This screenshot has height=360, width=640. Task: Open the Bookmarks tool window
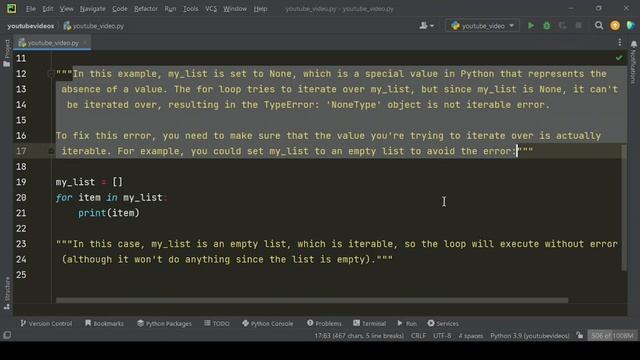pos(104,323)
